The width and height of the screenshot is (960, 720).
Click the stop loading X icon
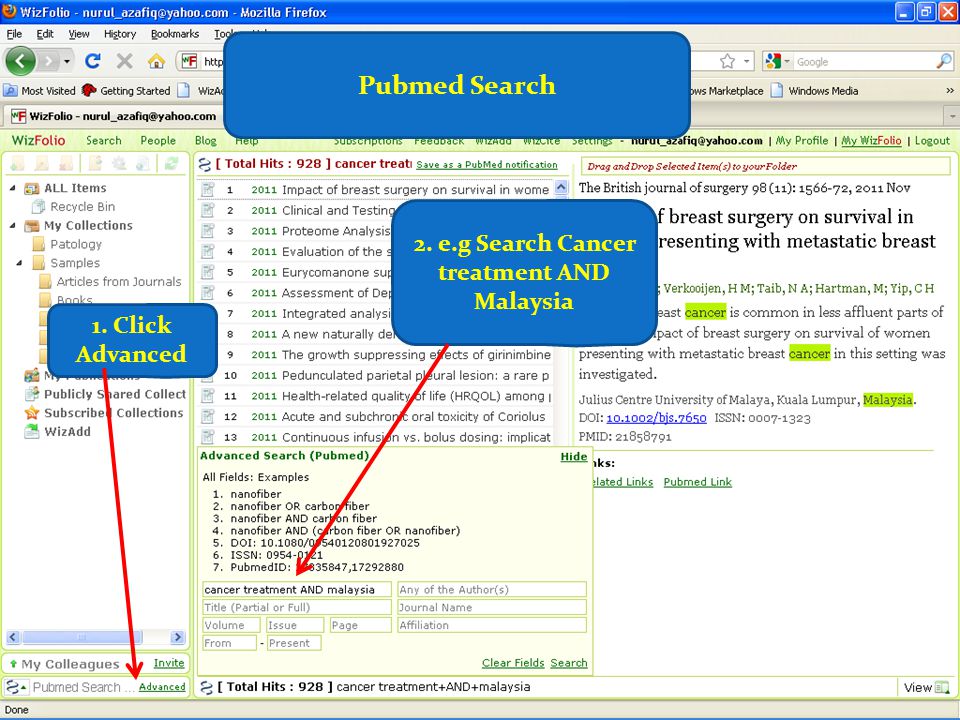coord(124,61)
